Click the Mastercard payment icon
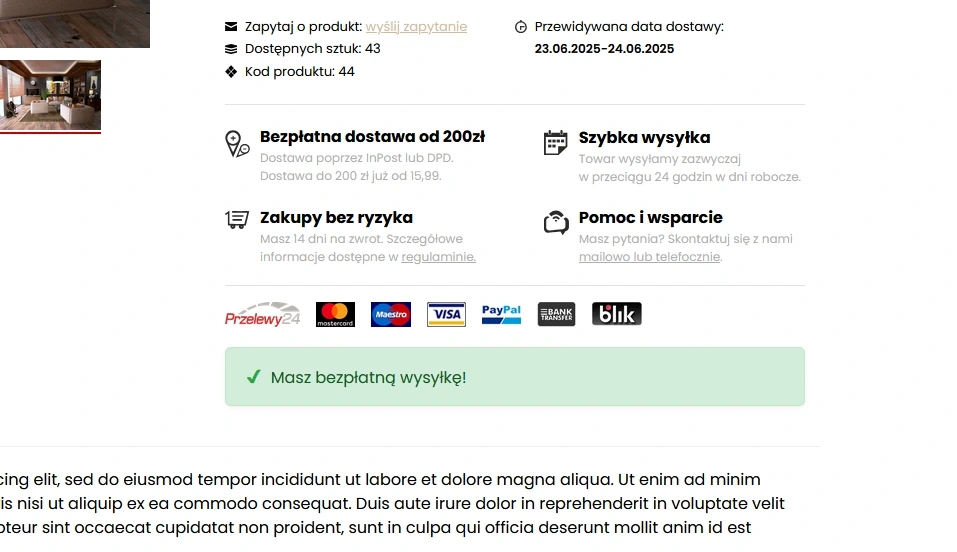 point(335,315)
